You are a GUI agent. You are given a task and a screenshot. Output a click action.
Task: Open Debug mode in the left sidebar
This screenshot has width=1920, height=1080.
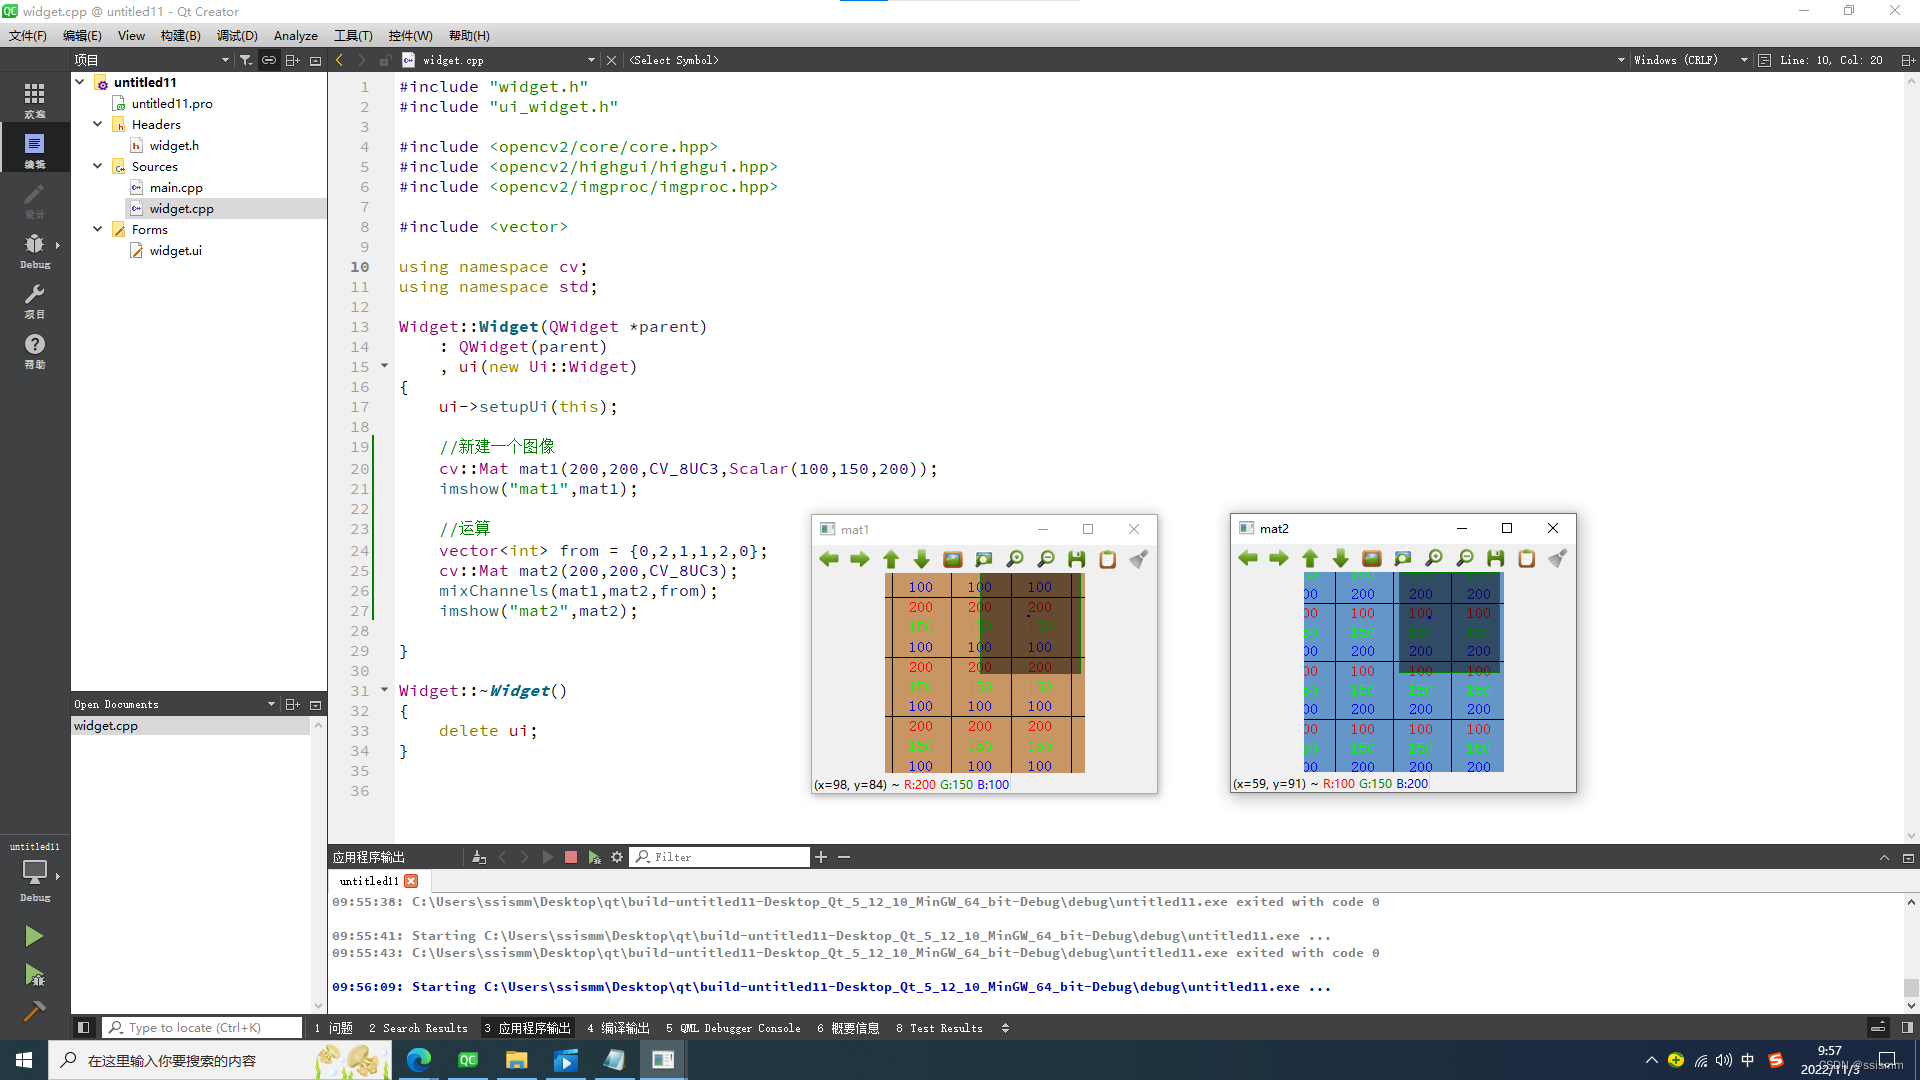click(34, 250)
